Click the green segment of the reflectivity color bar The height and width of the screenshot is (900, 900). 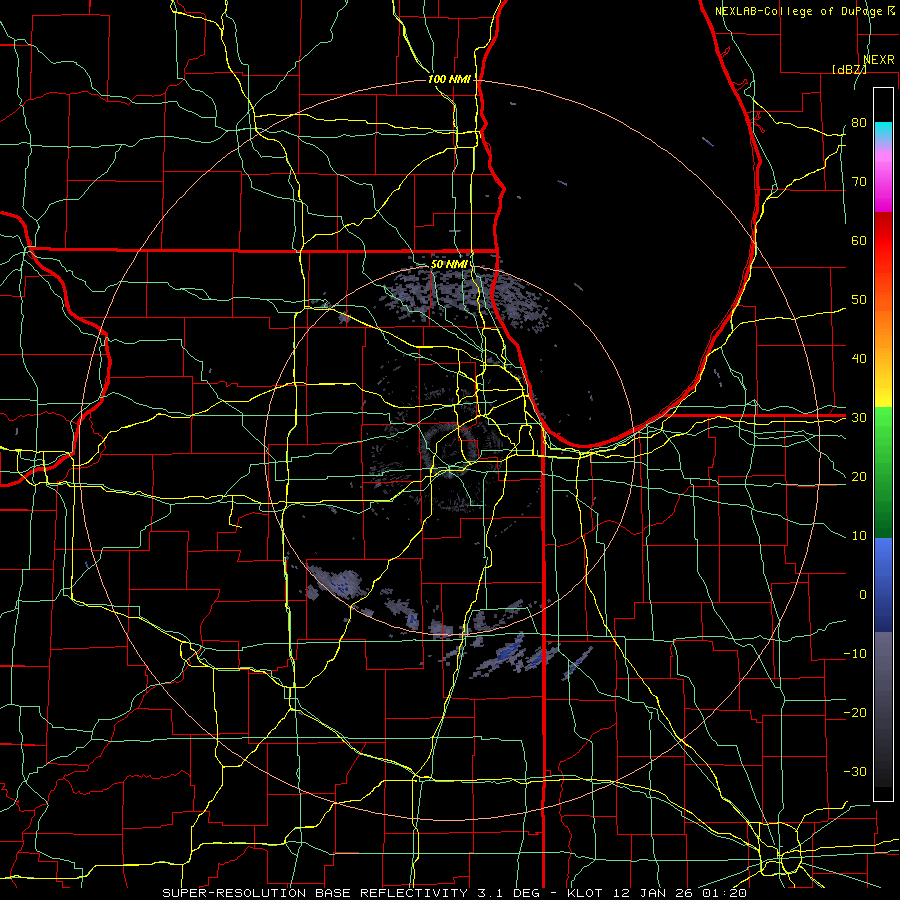coord(883,472)
